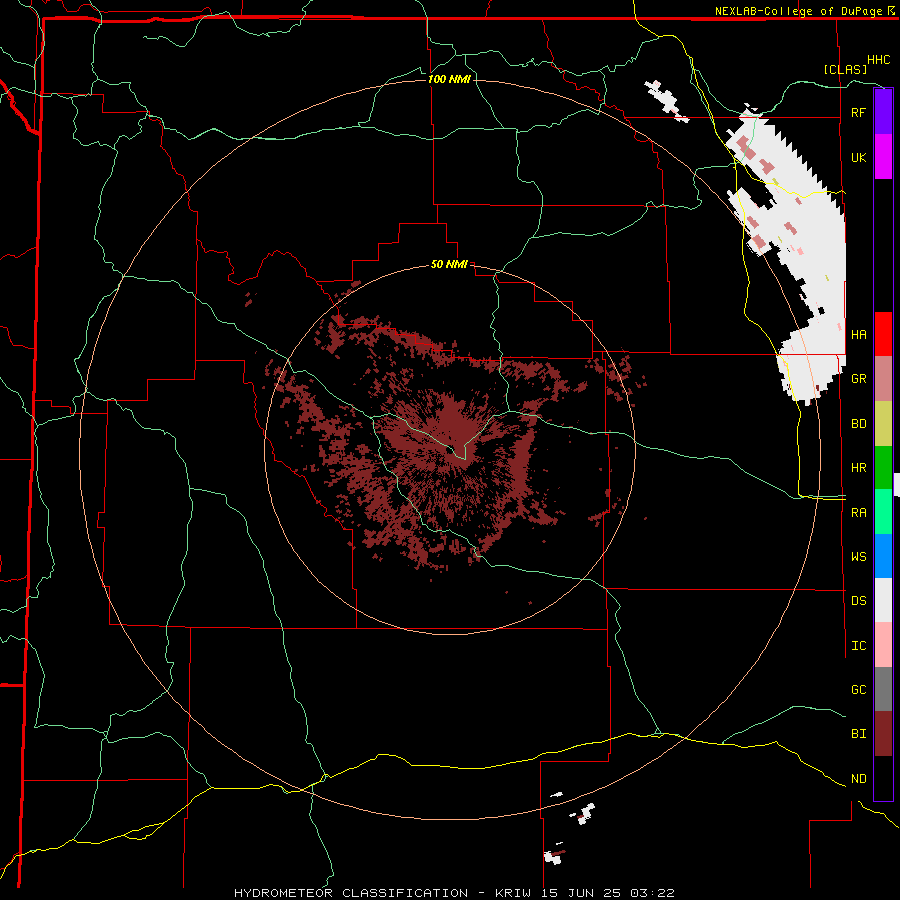Click the RA light-green legend swatch

(883, 512)
